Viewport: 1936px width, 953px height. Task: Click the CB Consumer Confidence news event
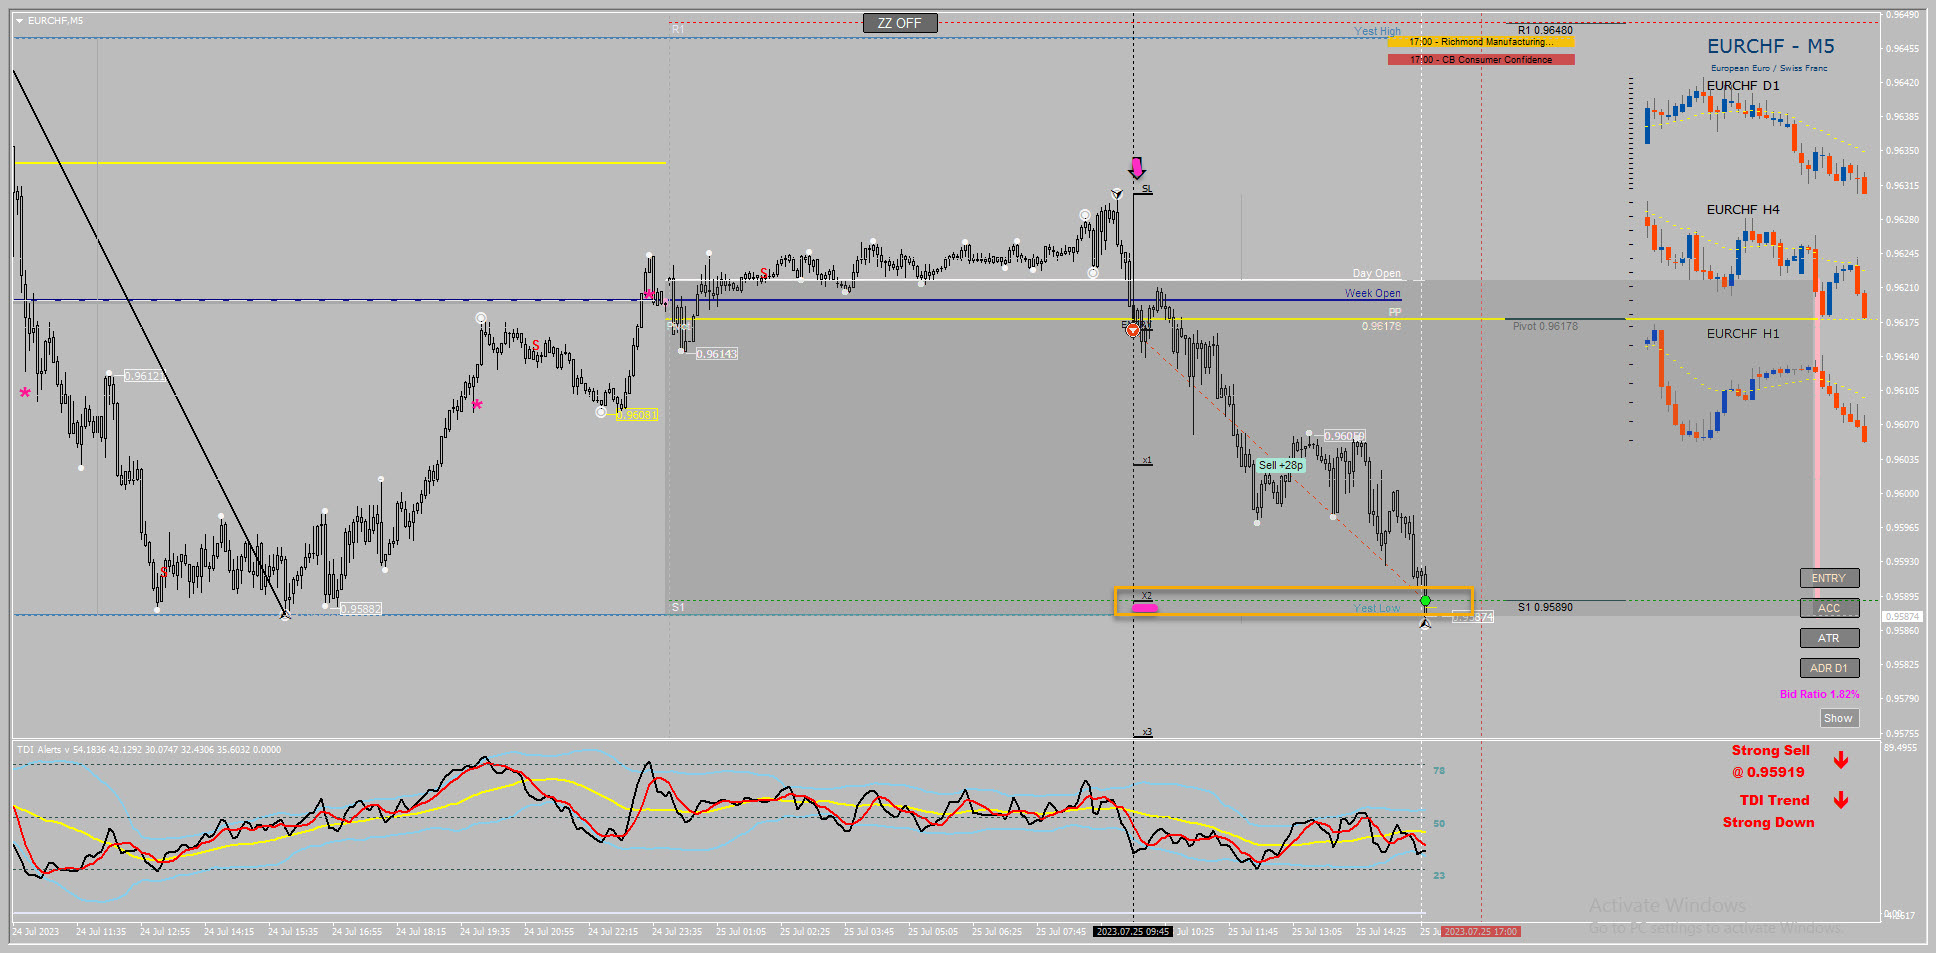pyautogui.click(x=1481, y=60)
